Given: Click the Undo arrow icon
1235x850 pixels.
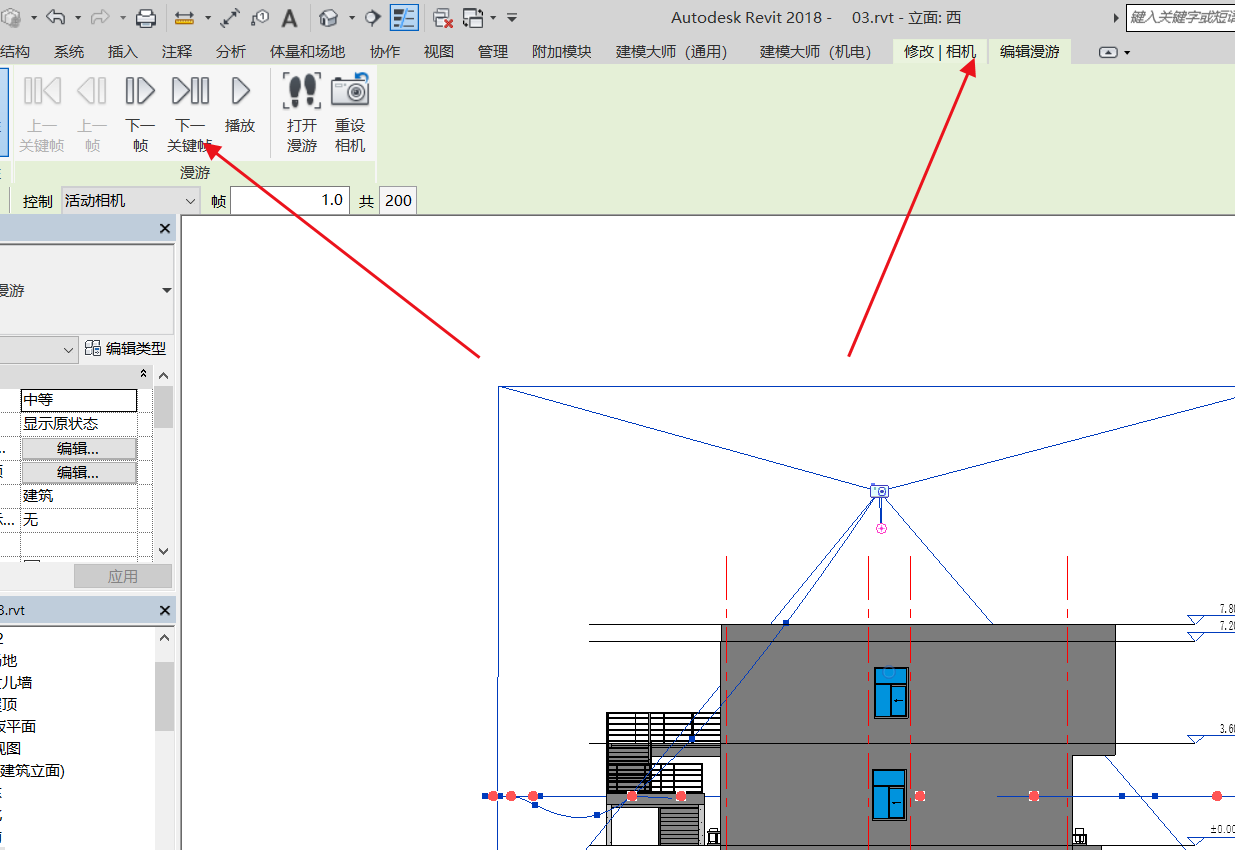Looking at the screenshot, I should point(56,18).
